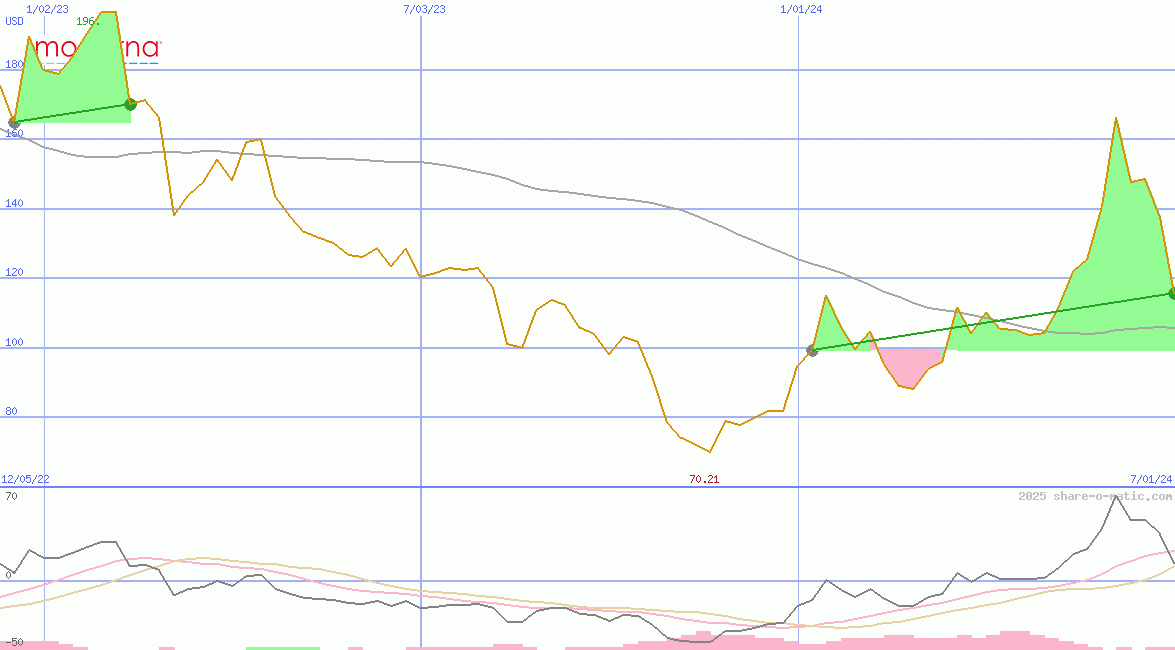Click the 1/01/24 date label
The height and width of the screenshot is (650, 1175).
click(801, 9)
